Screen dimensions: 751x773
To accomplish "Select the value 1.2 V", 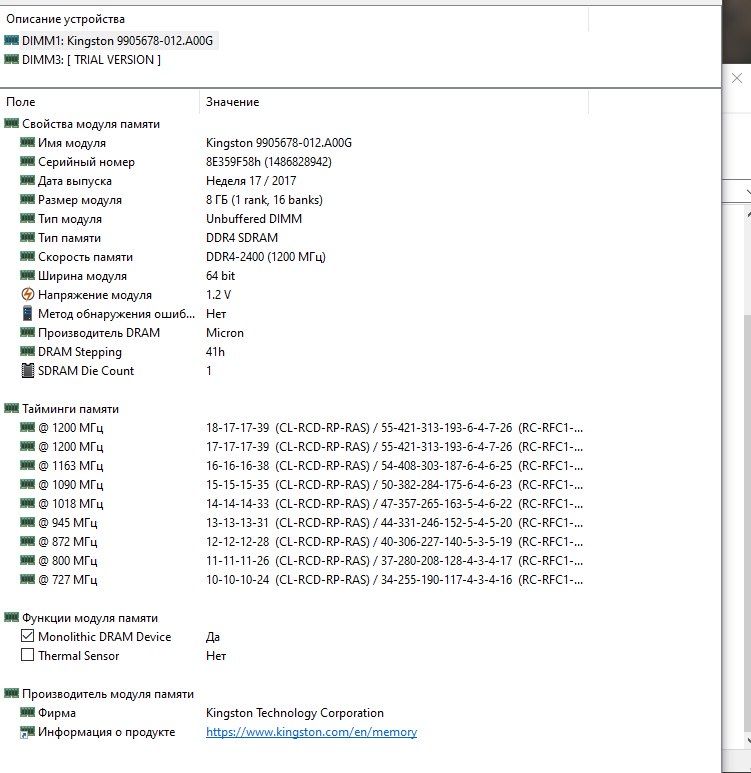I will pyautogui.click(x=218, y=294).
